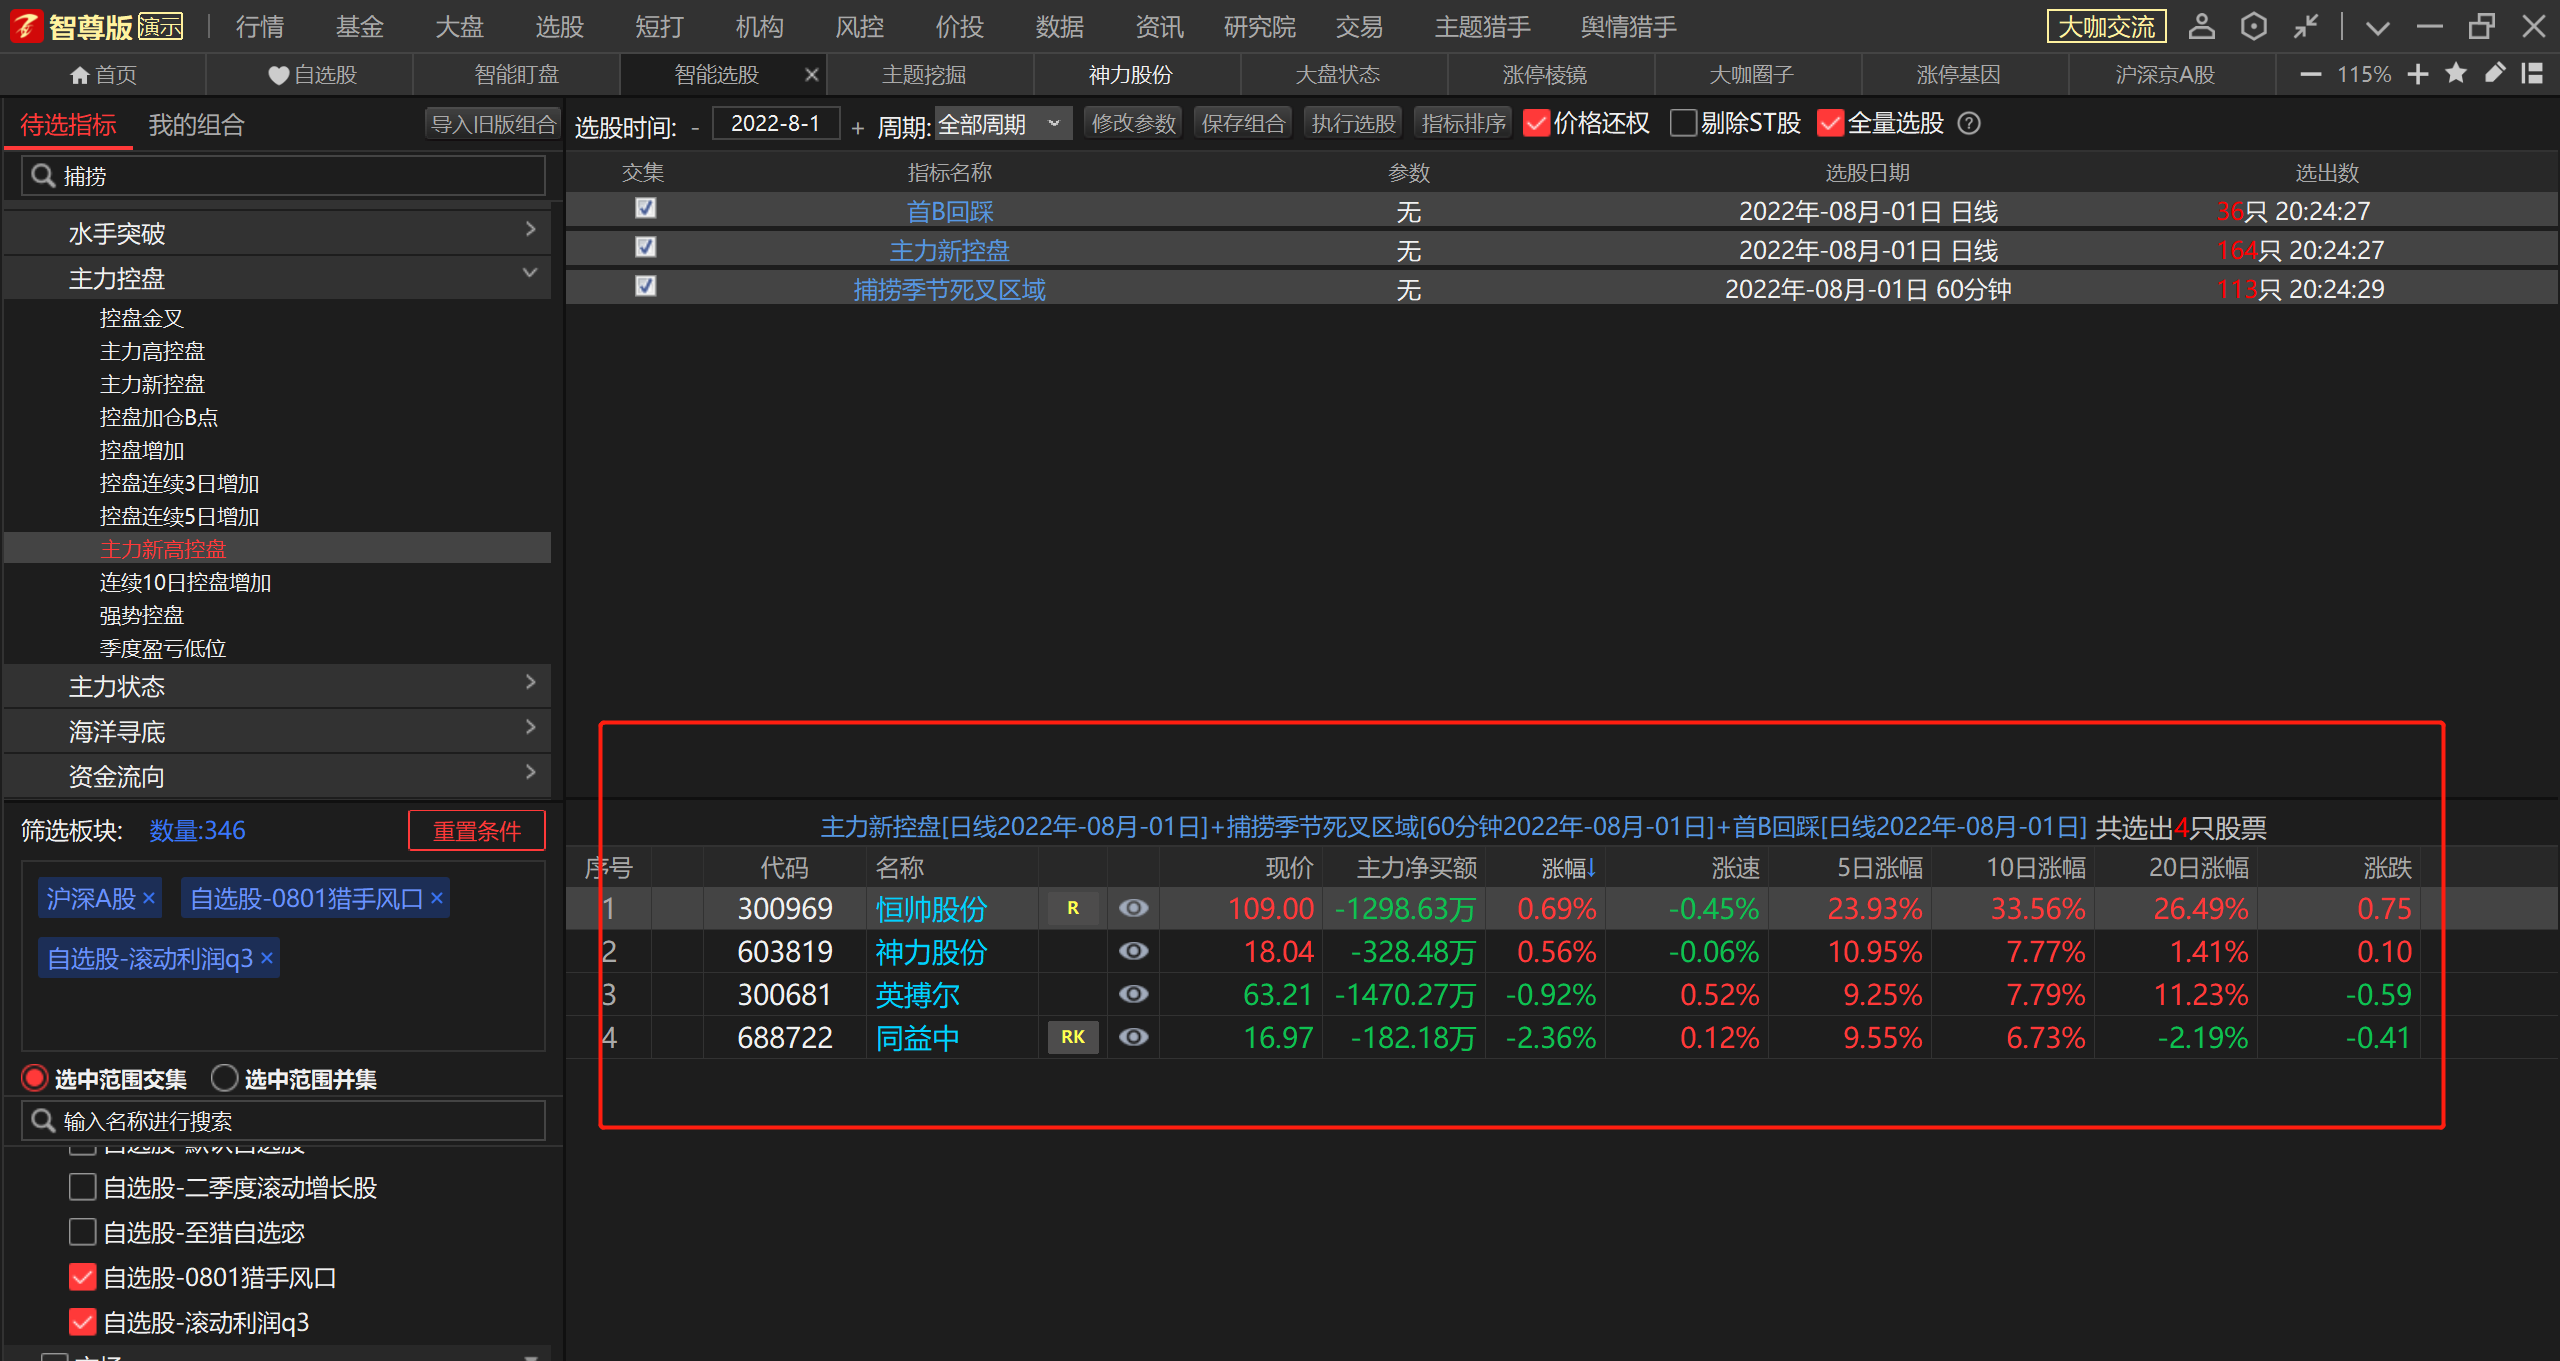Image resolution: width=2560 pixels, height=1361 pixels.
Task: Toggle the eye icon for 英搏尔
Action: tap(1133, 994)
